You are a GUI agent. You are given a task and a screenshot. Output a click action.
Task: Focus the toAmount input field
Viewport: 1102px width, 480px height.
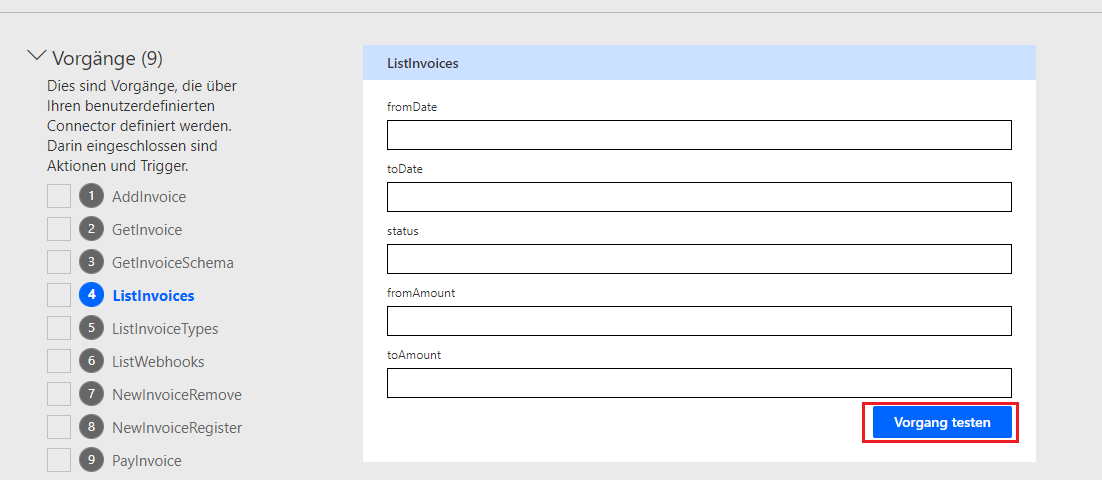point(699,382)
